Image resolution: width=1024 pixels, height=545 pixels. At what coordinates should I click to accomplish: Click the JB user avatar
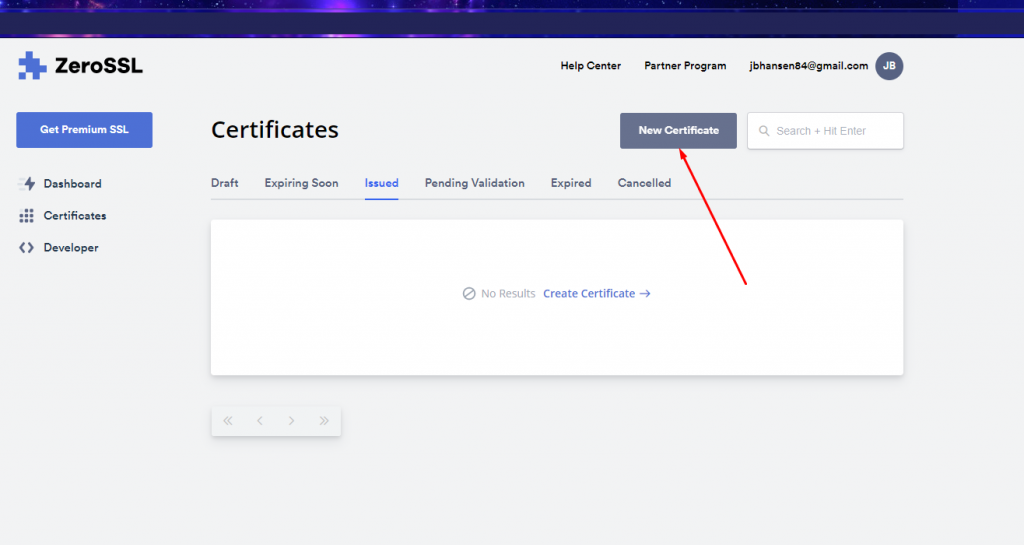pyautogui.click(x=889, y=66)
